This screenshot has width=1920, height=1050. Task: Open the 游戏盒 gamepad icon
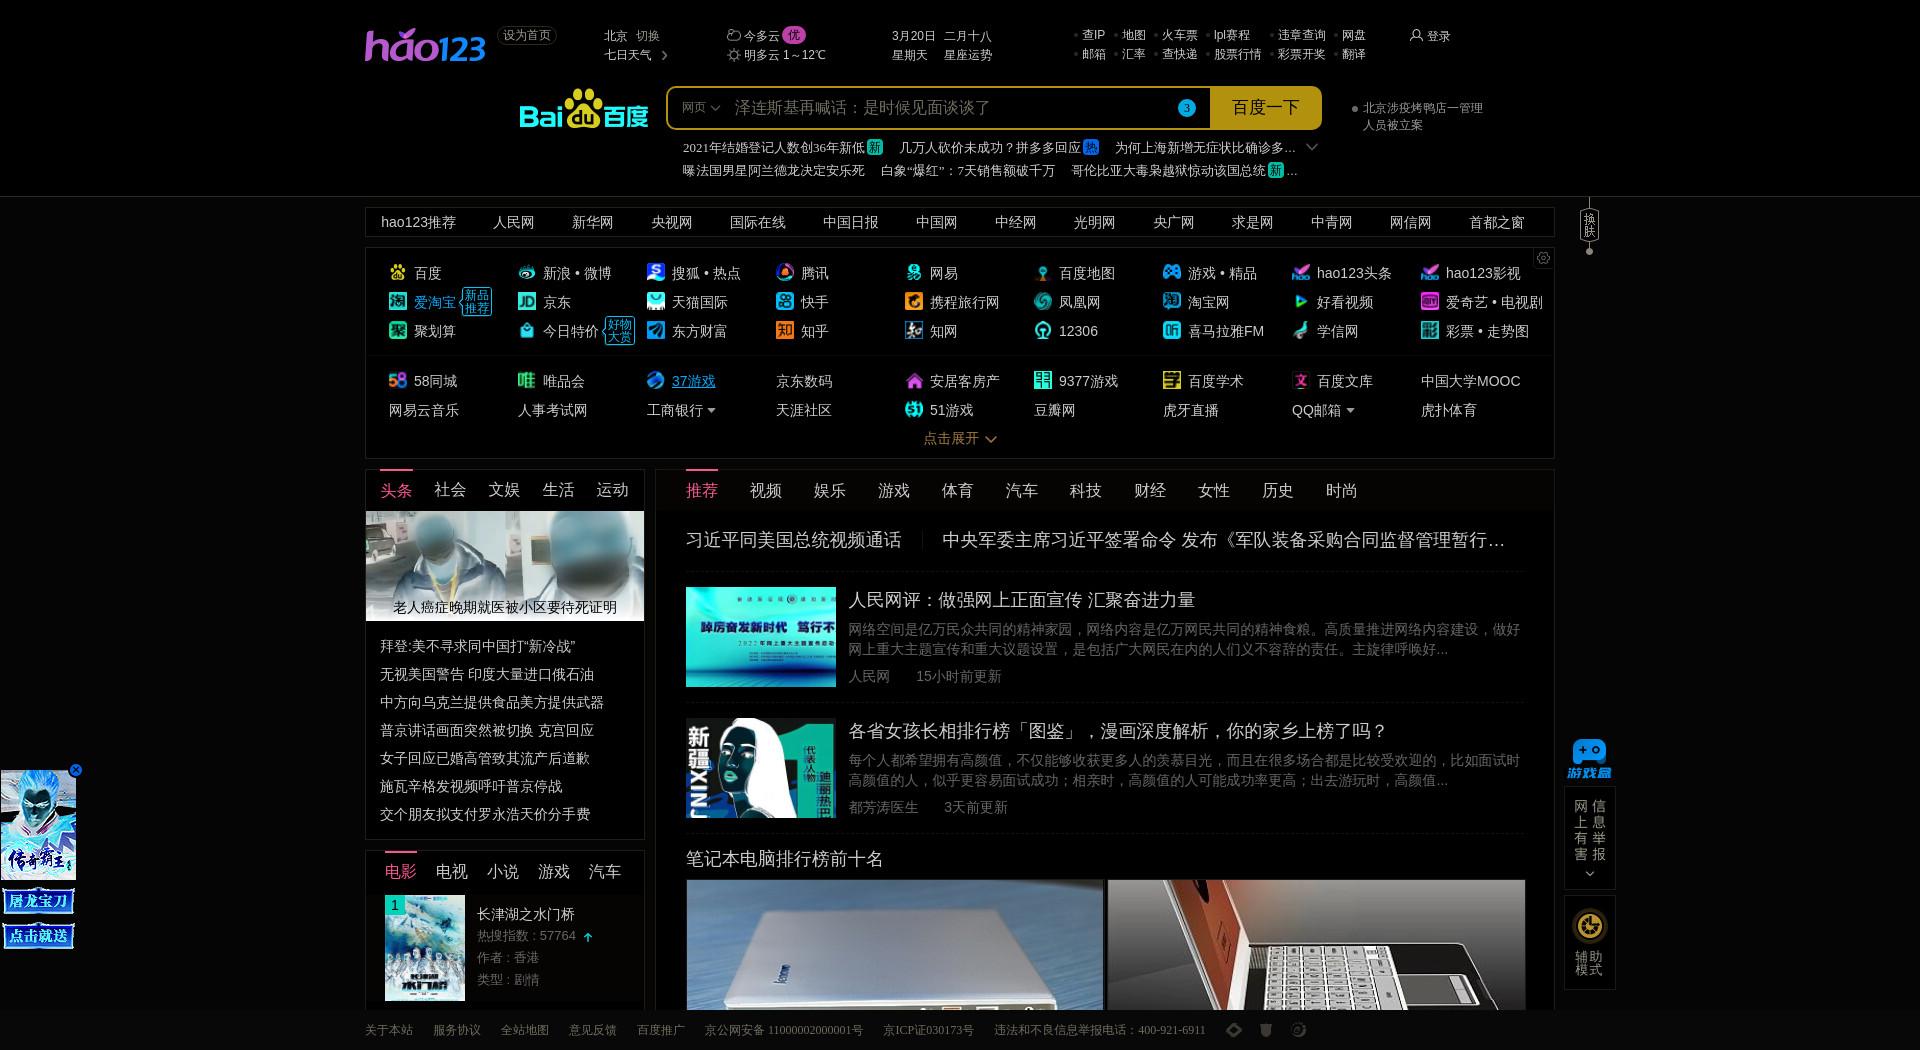(1589, 759)
